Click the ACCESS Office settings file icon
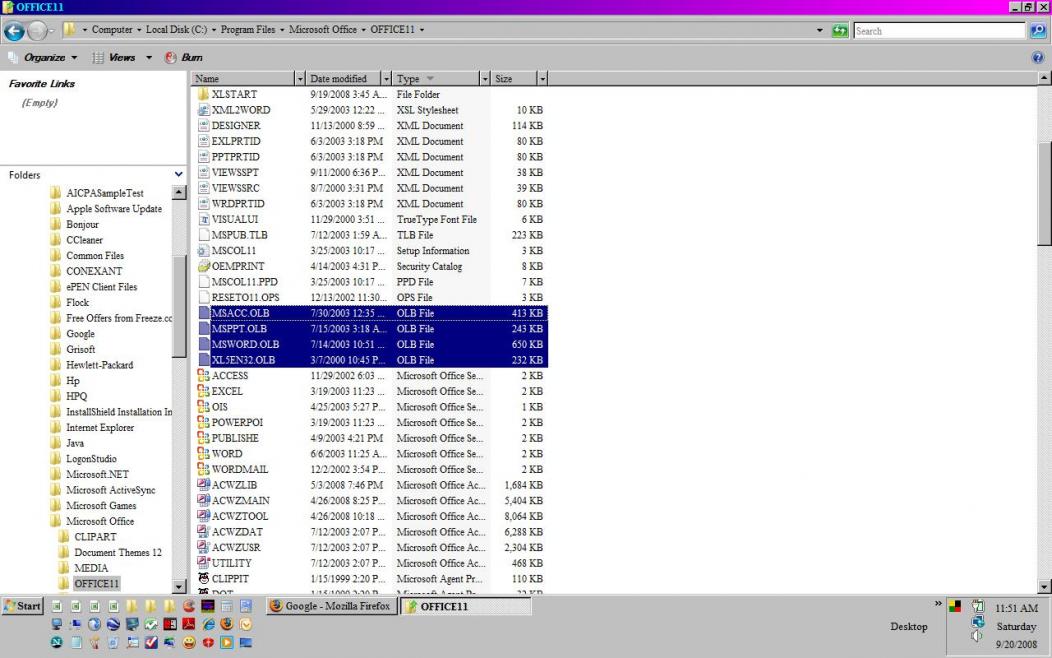The width and height of the screenshot is (1052, 658). click(203, 376)
